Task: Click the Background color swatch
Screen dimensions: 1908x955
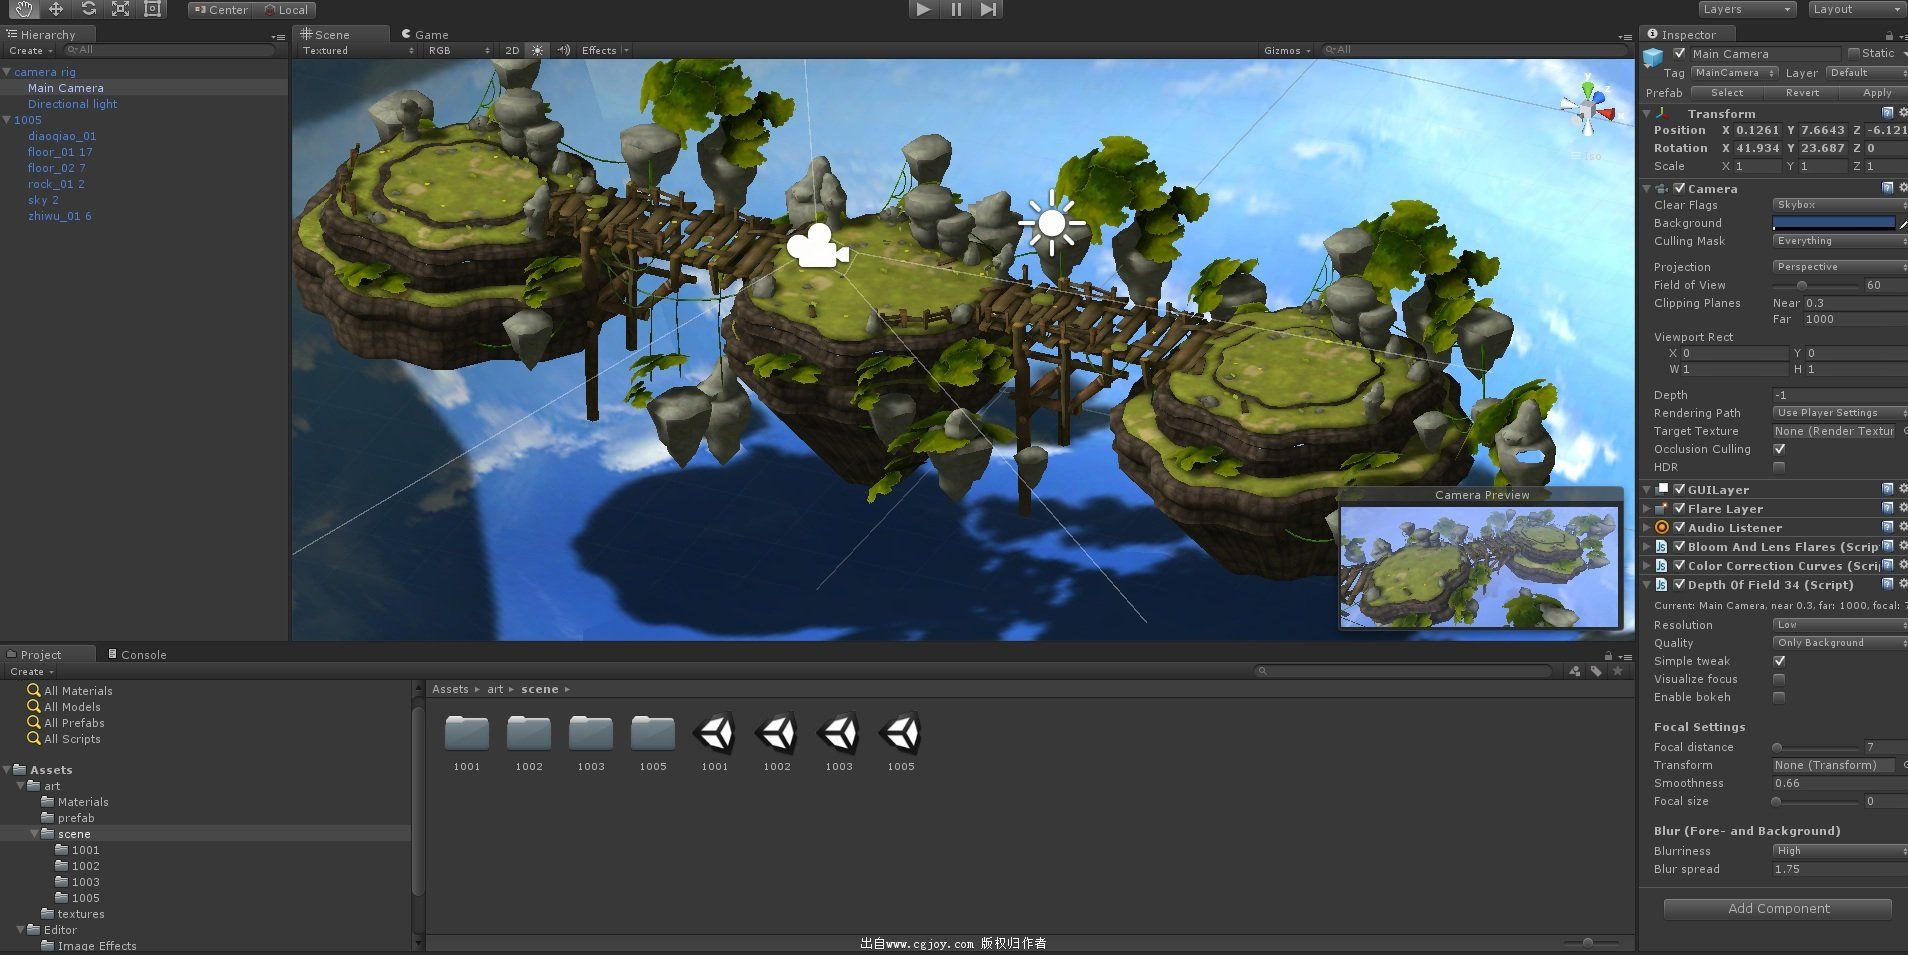Action: (1834, 223)
